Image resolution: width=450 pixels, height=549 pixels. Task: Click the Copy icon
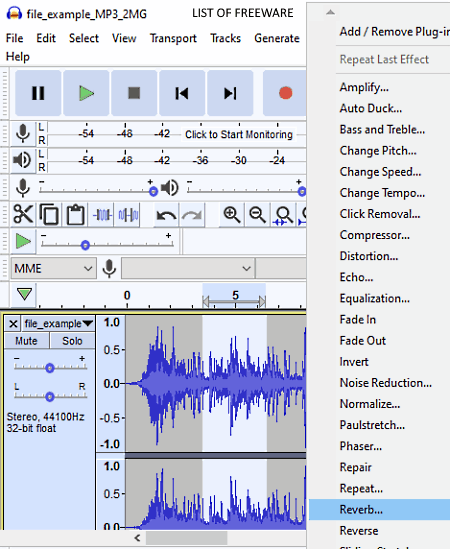[49, 214]
